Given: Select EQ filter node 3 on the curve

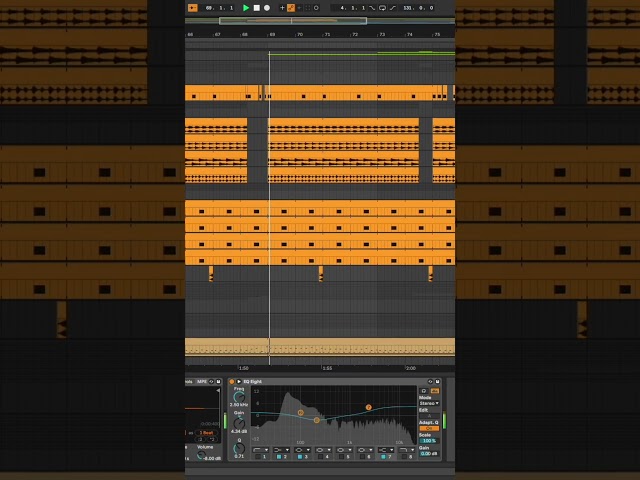Looking at the screenshot, I should coord(316,420).
